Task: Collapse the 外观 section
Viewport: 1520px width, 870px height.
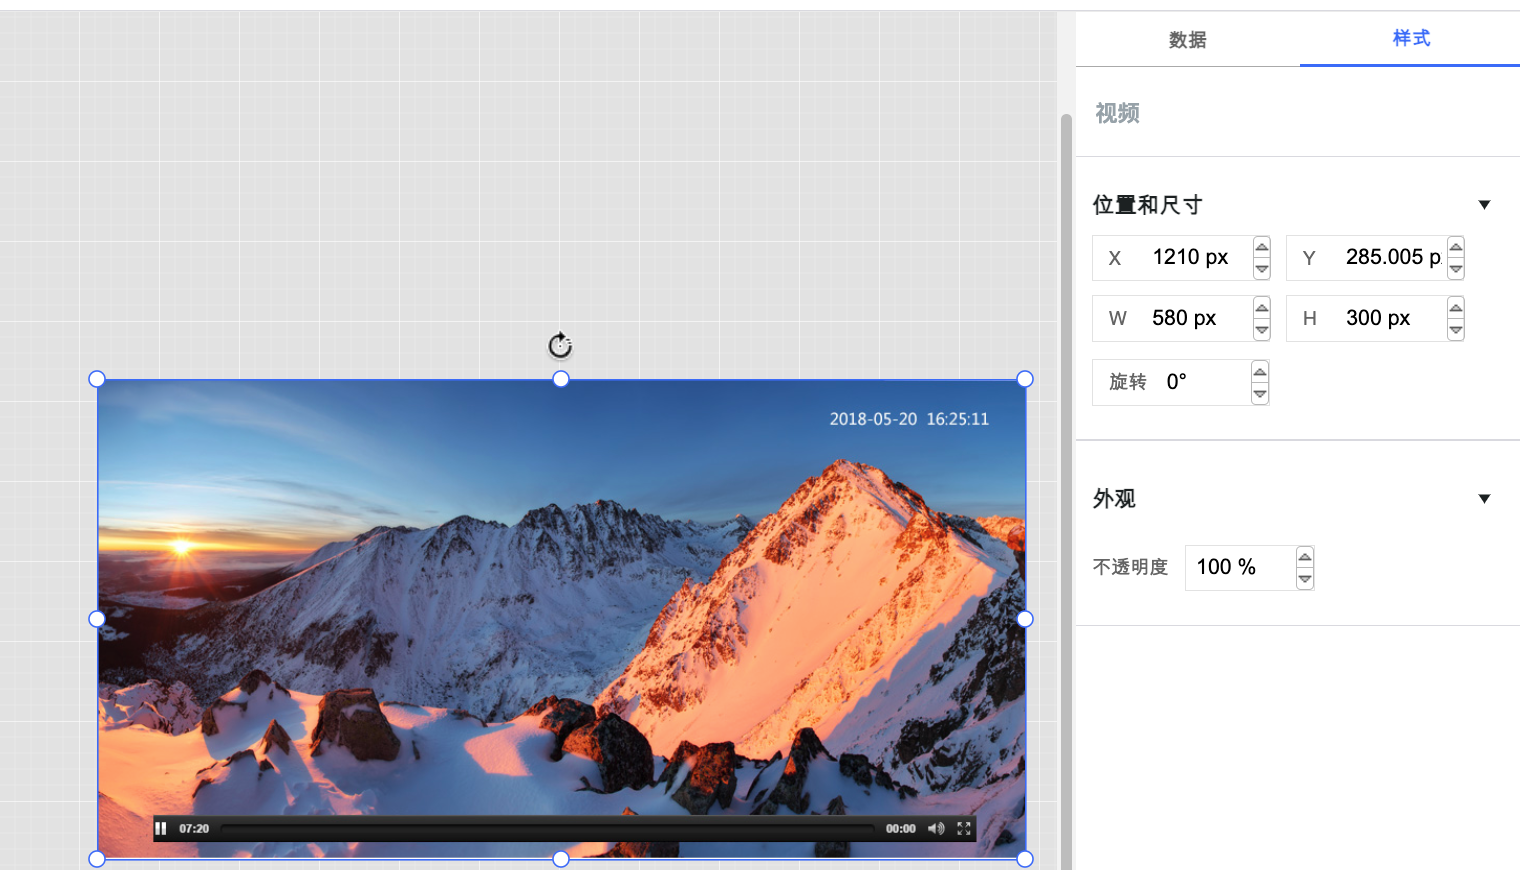Action: coord(1484,499)
